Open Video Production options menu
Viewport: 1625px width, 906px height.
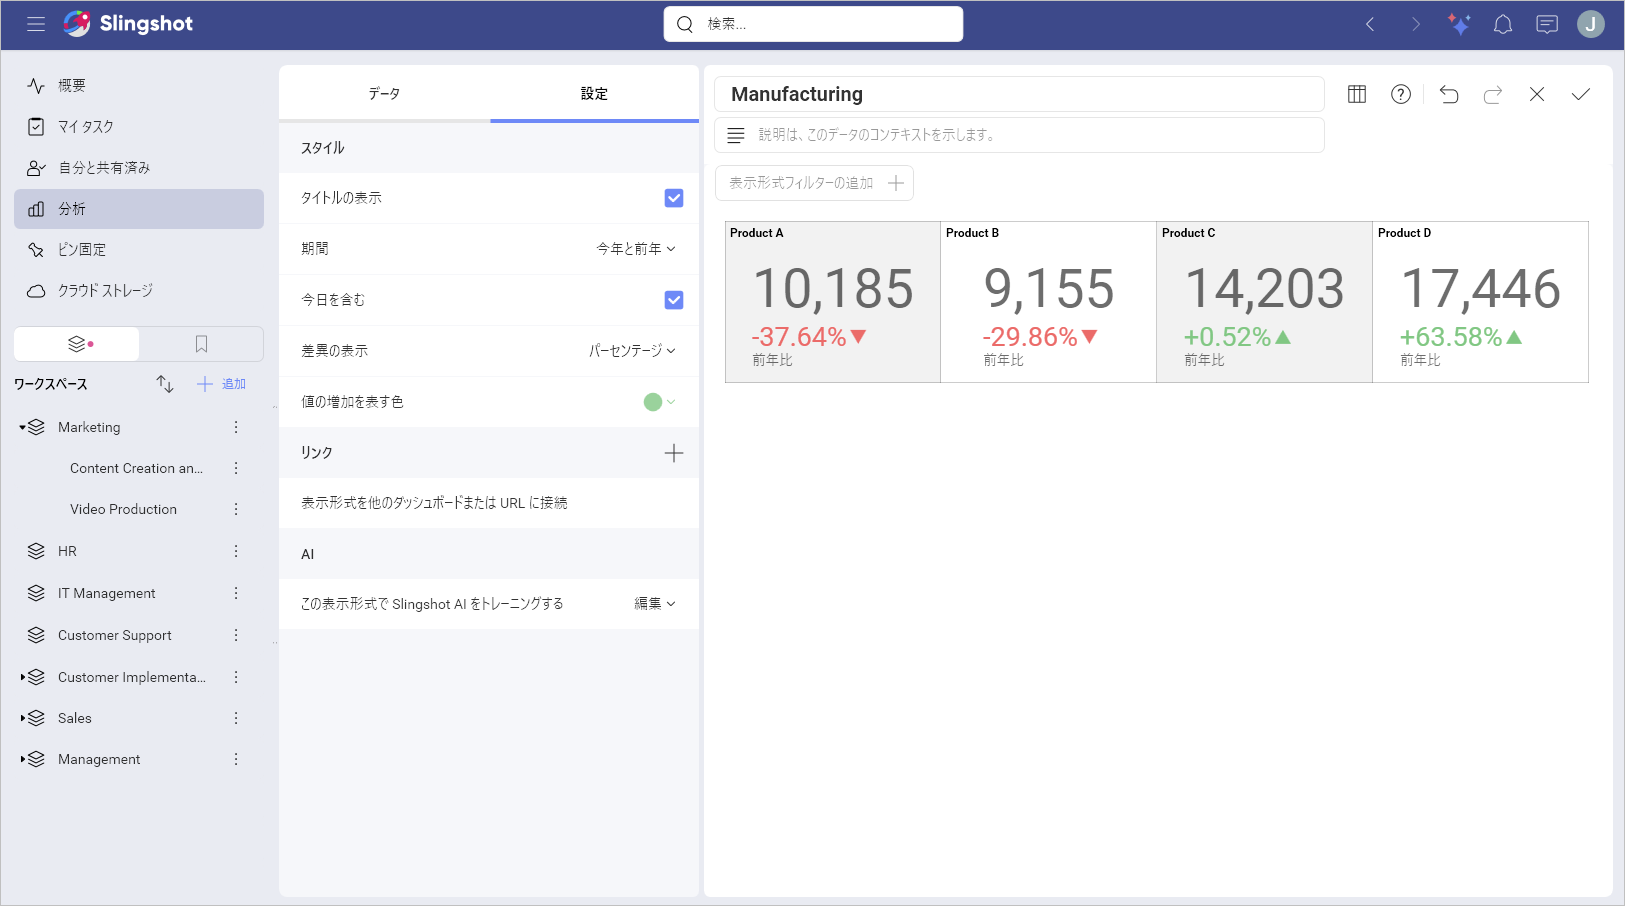click(236, 509)
